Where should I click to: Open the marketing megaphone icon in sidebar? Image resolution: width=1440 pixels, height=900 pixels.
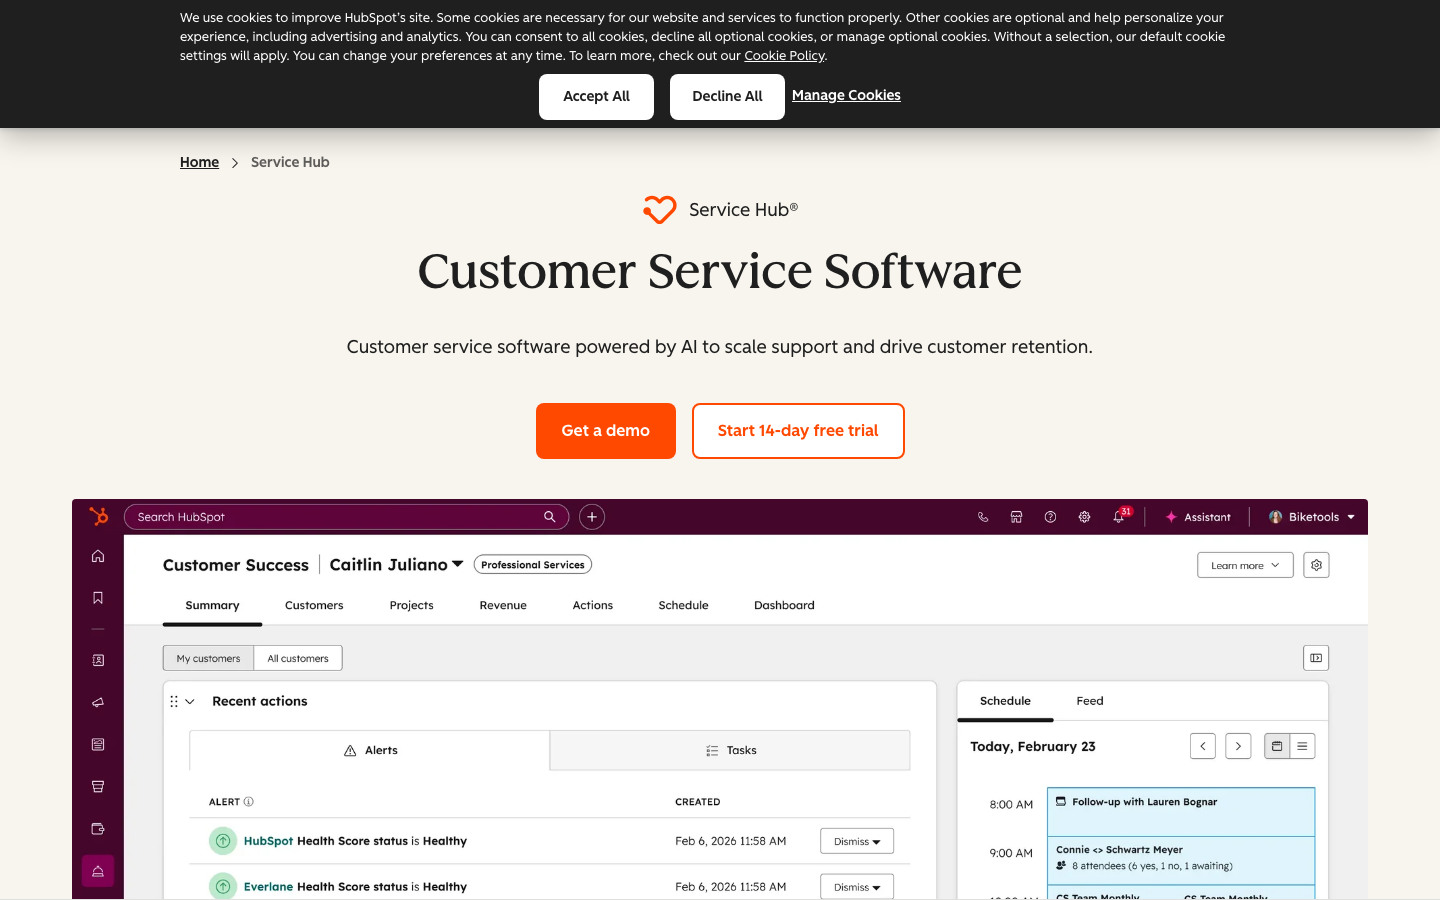[x=98, y=702]
